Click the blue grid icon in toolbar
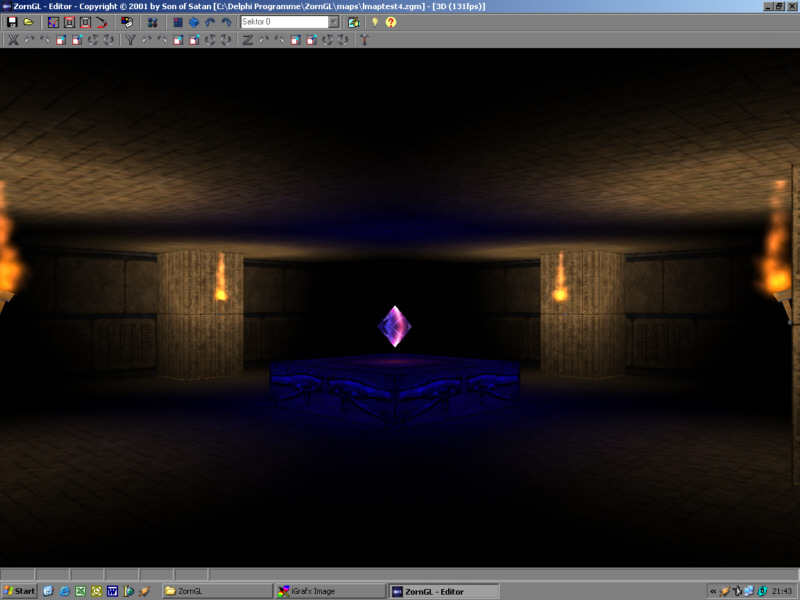Screen dimensions: 800x600 pos(178,22)
